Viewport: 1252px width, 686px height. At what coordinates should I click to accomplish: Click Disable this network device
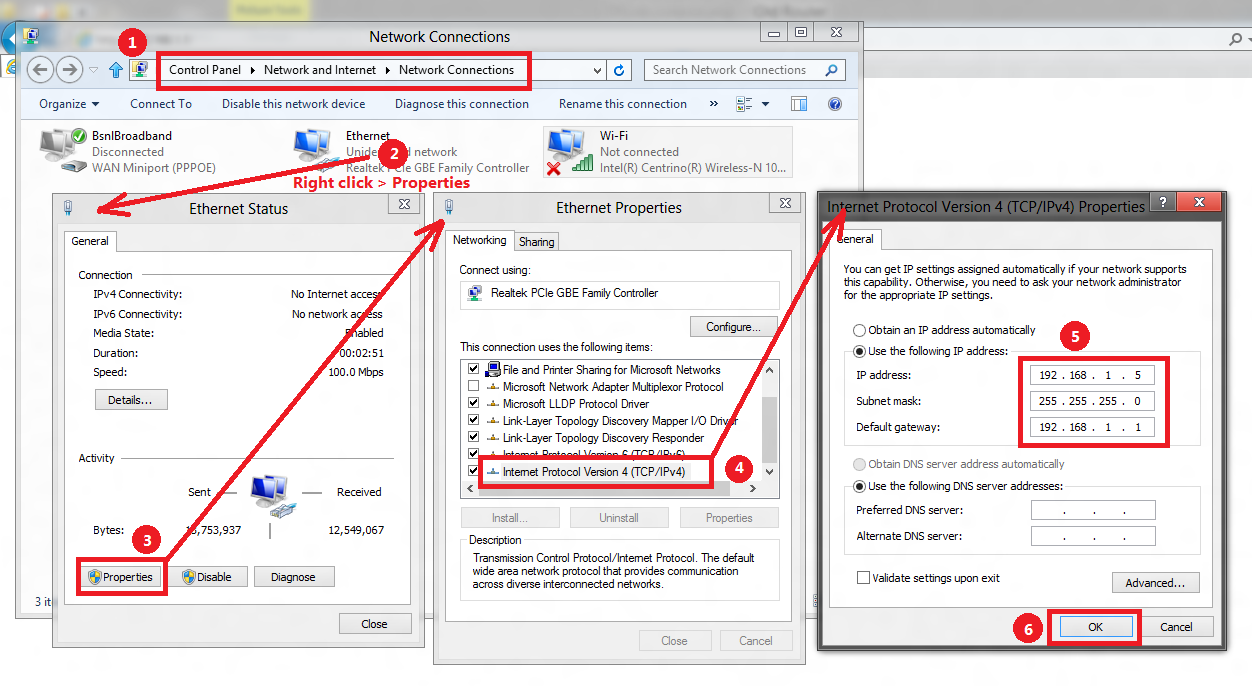click(294, 104)
